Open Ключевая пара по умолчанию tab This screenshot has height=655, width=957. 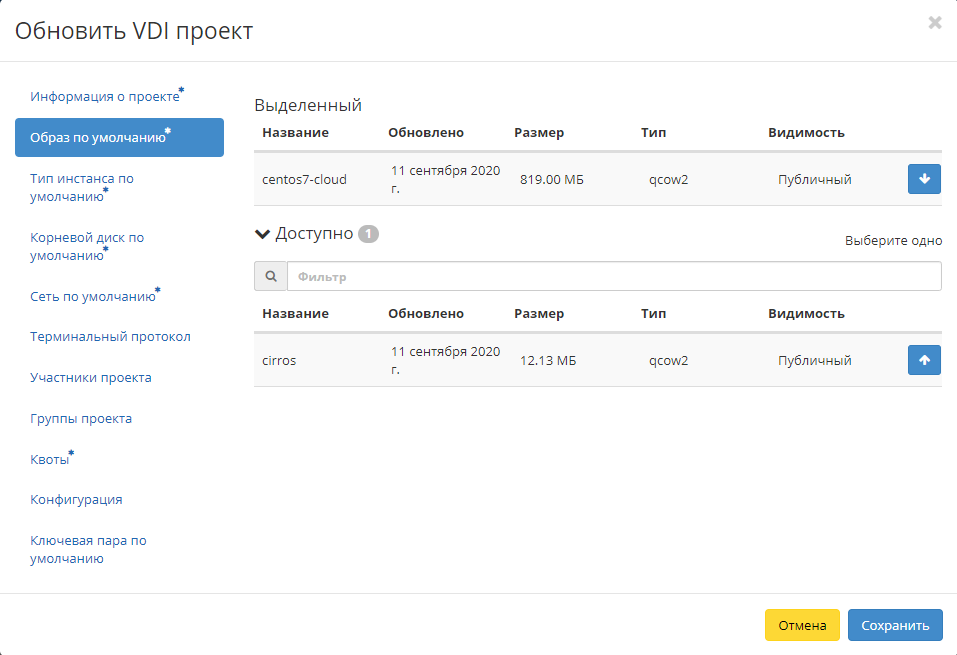point(88,549)
